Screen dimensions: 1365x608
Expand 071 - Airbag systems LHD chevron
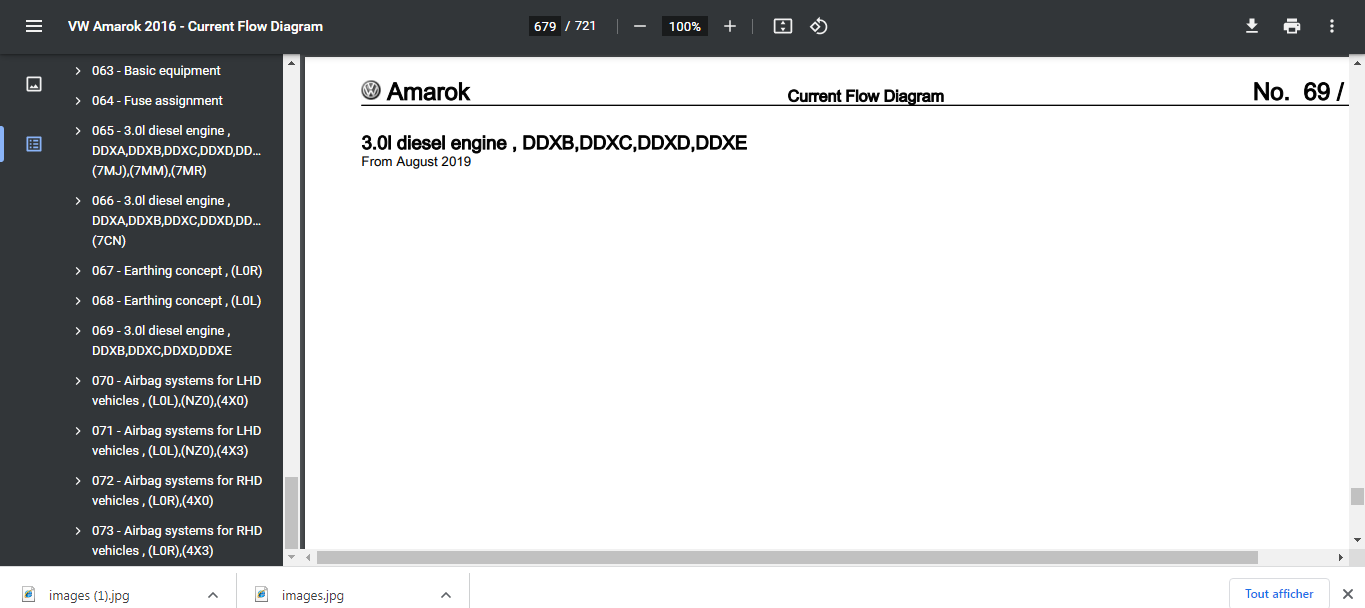[78, 431]
